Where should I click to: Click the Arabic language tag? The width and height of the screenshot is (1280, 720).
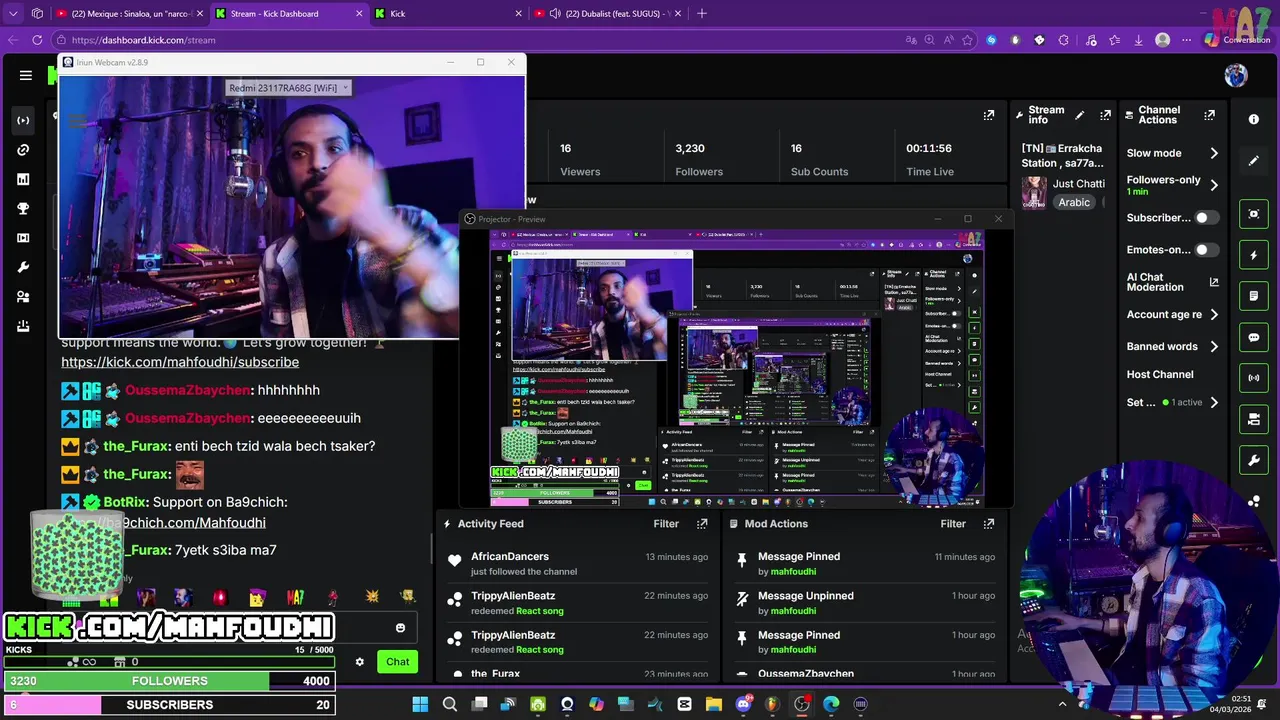[1074, 202]
